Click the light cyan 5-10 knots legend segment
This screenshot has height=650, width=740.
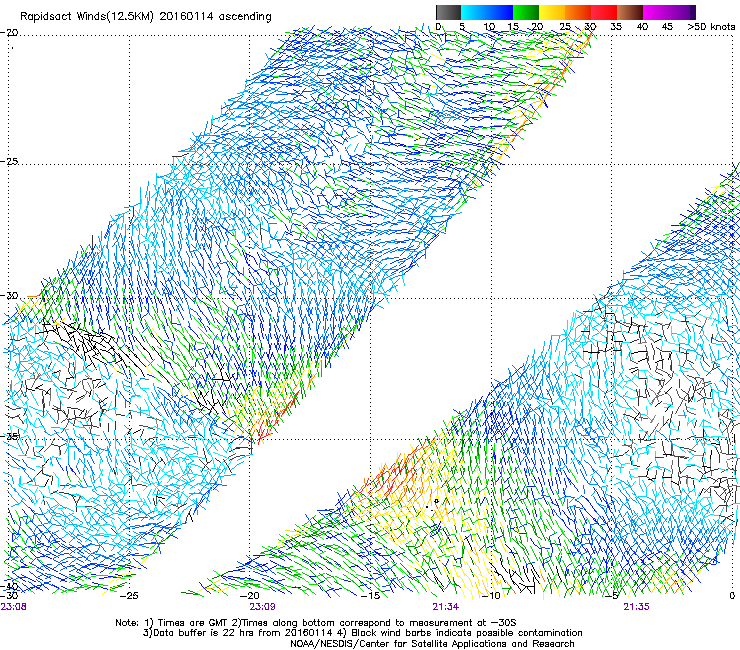click(474, 12)
